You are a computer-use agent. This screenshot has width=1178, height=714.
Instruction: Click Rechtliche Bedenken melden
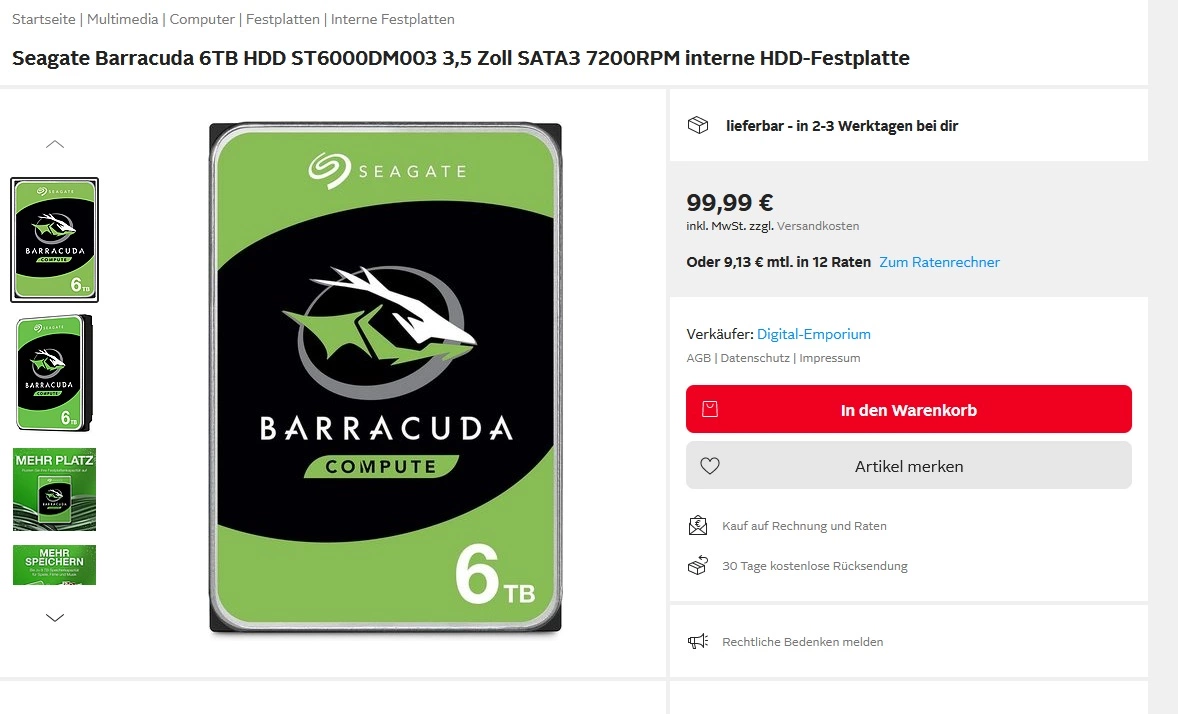(x=802, y=642)
